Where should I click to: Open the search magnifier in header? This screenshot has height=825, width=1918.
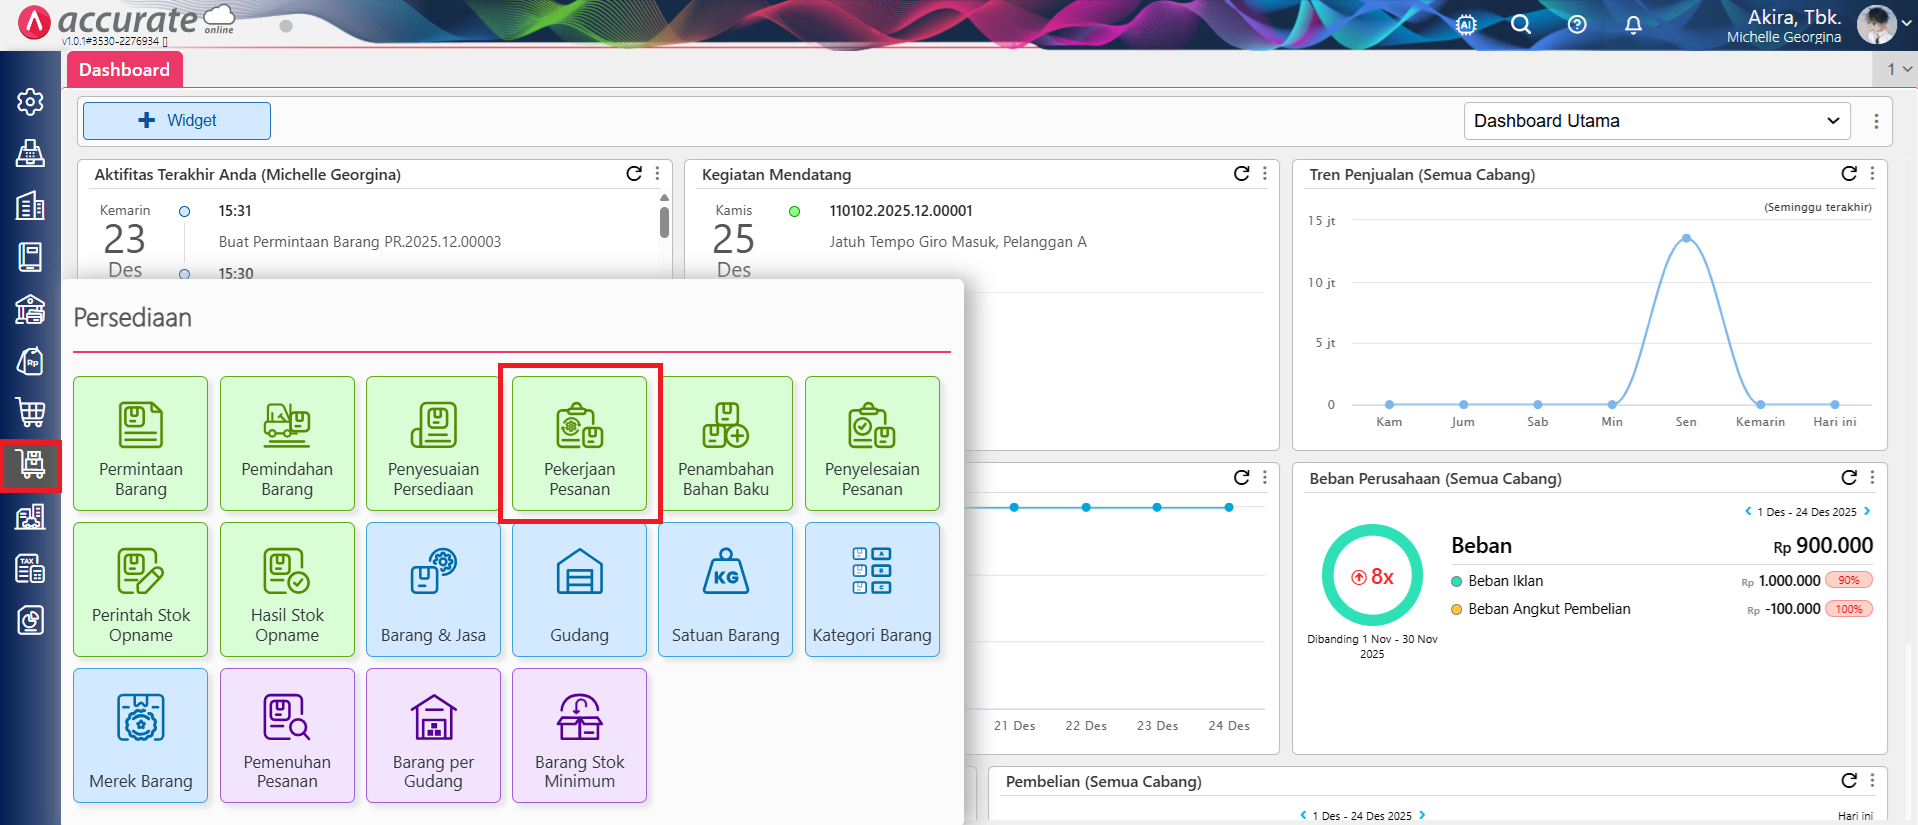point(1520,25)
